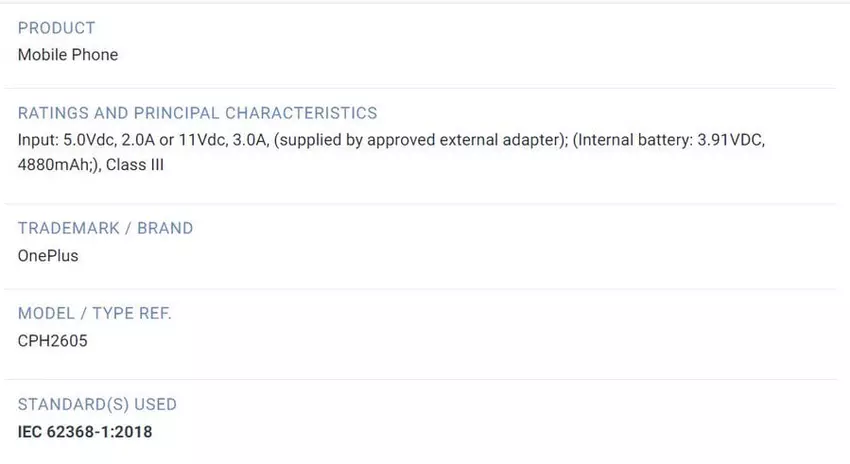Click the word 'Input:' in ratings
This screenshot has width=850, height=464.
pos(39,140)
